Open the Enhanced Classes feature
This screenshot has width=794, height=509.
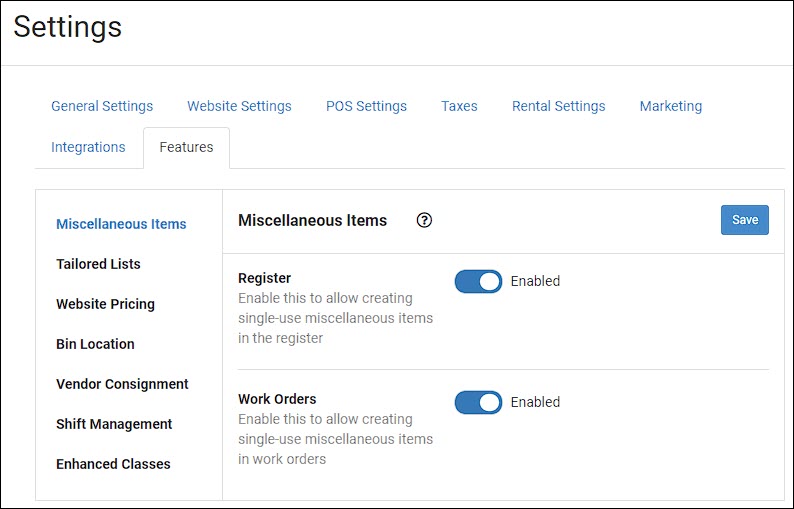(113, 464)
